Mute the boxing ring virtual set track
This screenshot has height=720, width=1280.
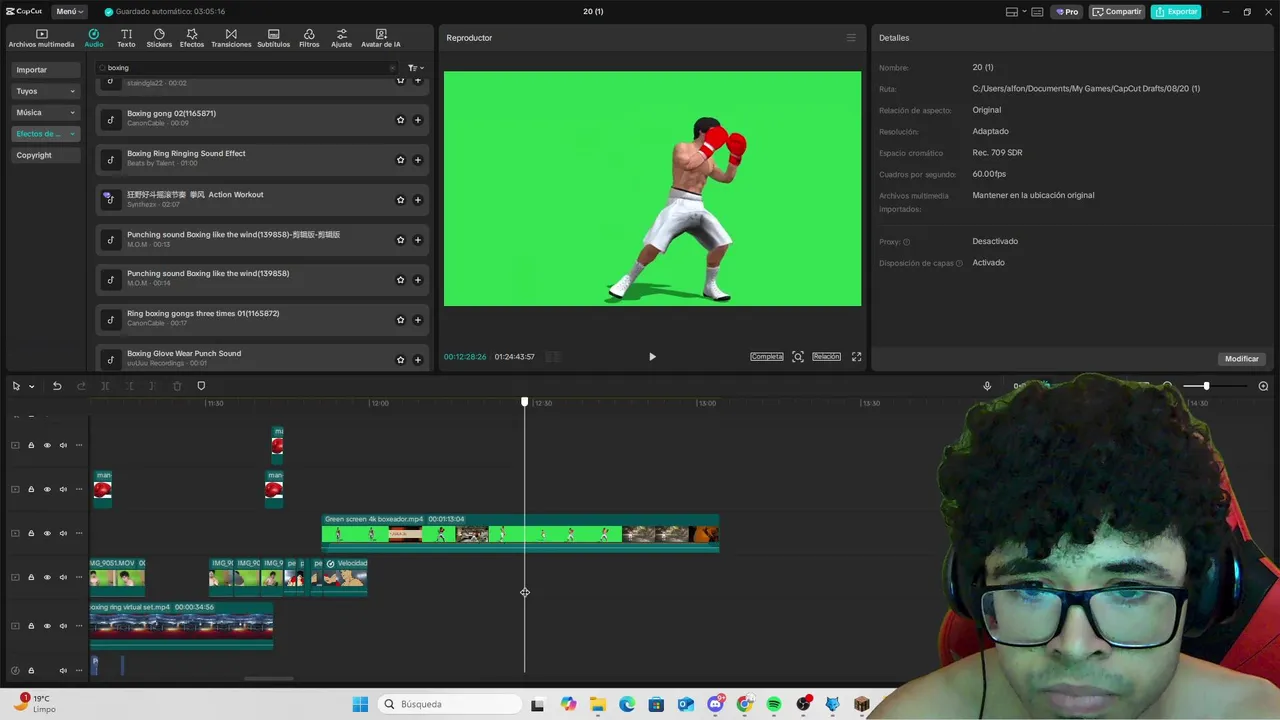[x=63, y=626]
